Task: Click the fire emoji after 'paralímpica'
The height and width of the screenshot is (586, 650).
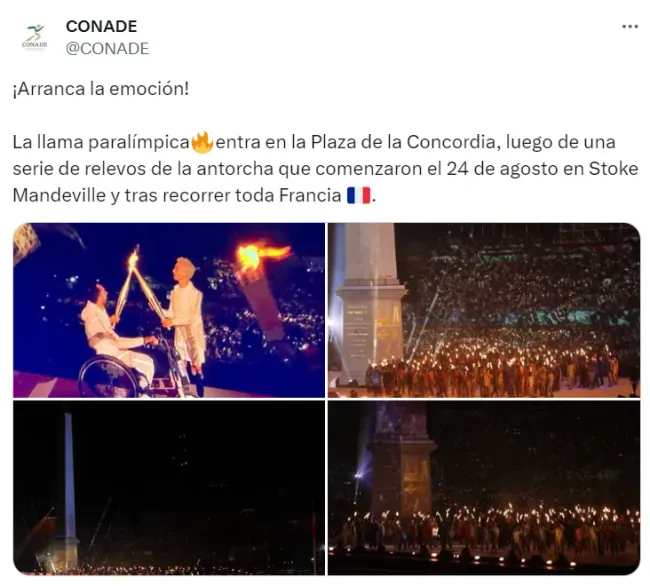Action: pos(202,142)
